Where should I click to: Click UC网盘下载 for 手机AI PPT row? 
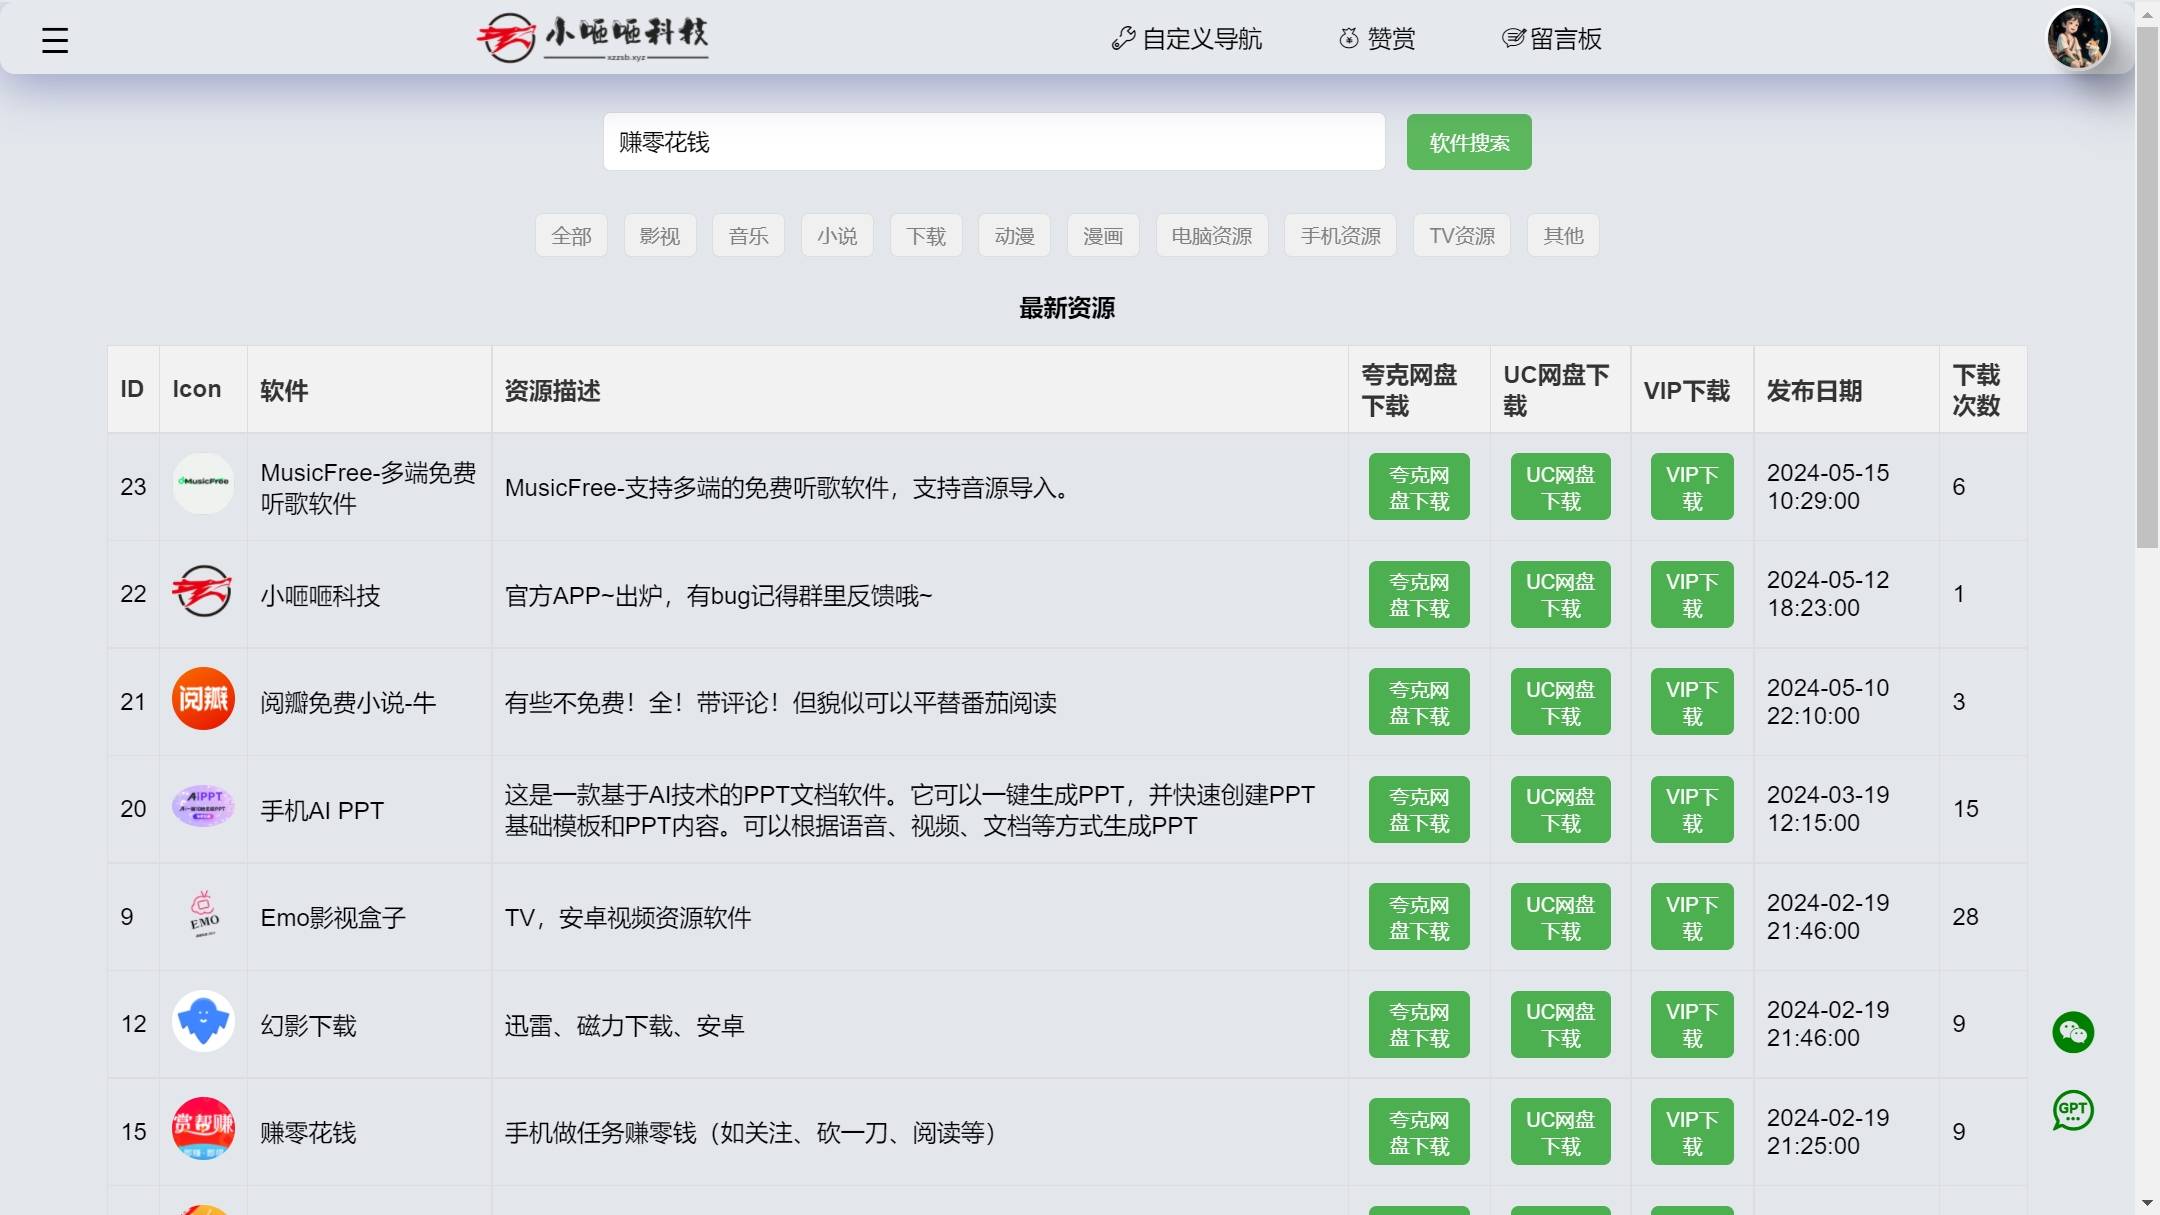point(1560,809)
